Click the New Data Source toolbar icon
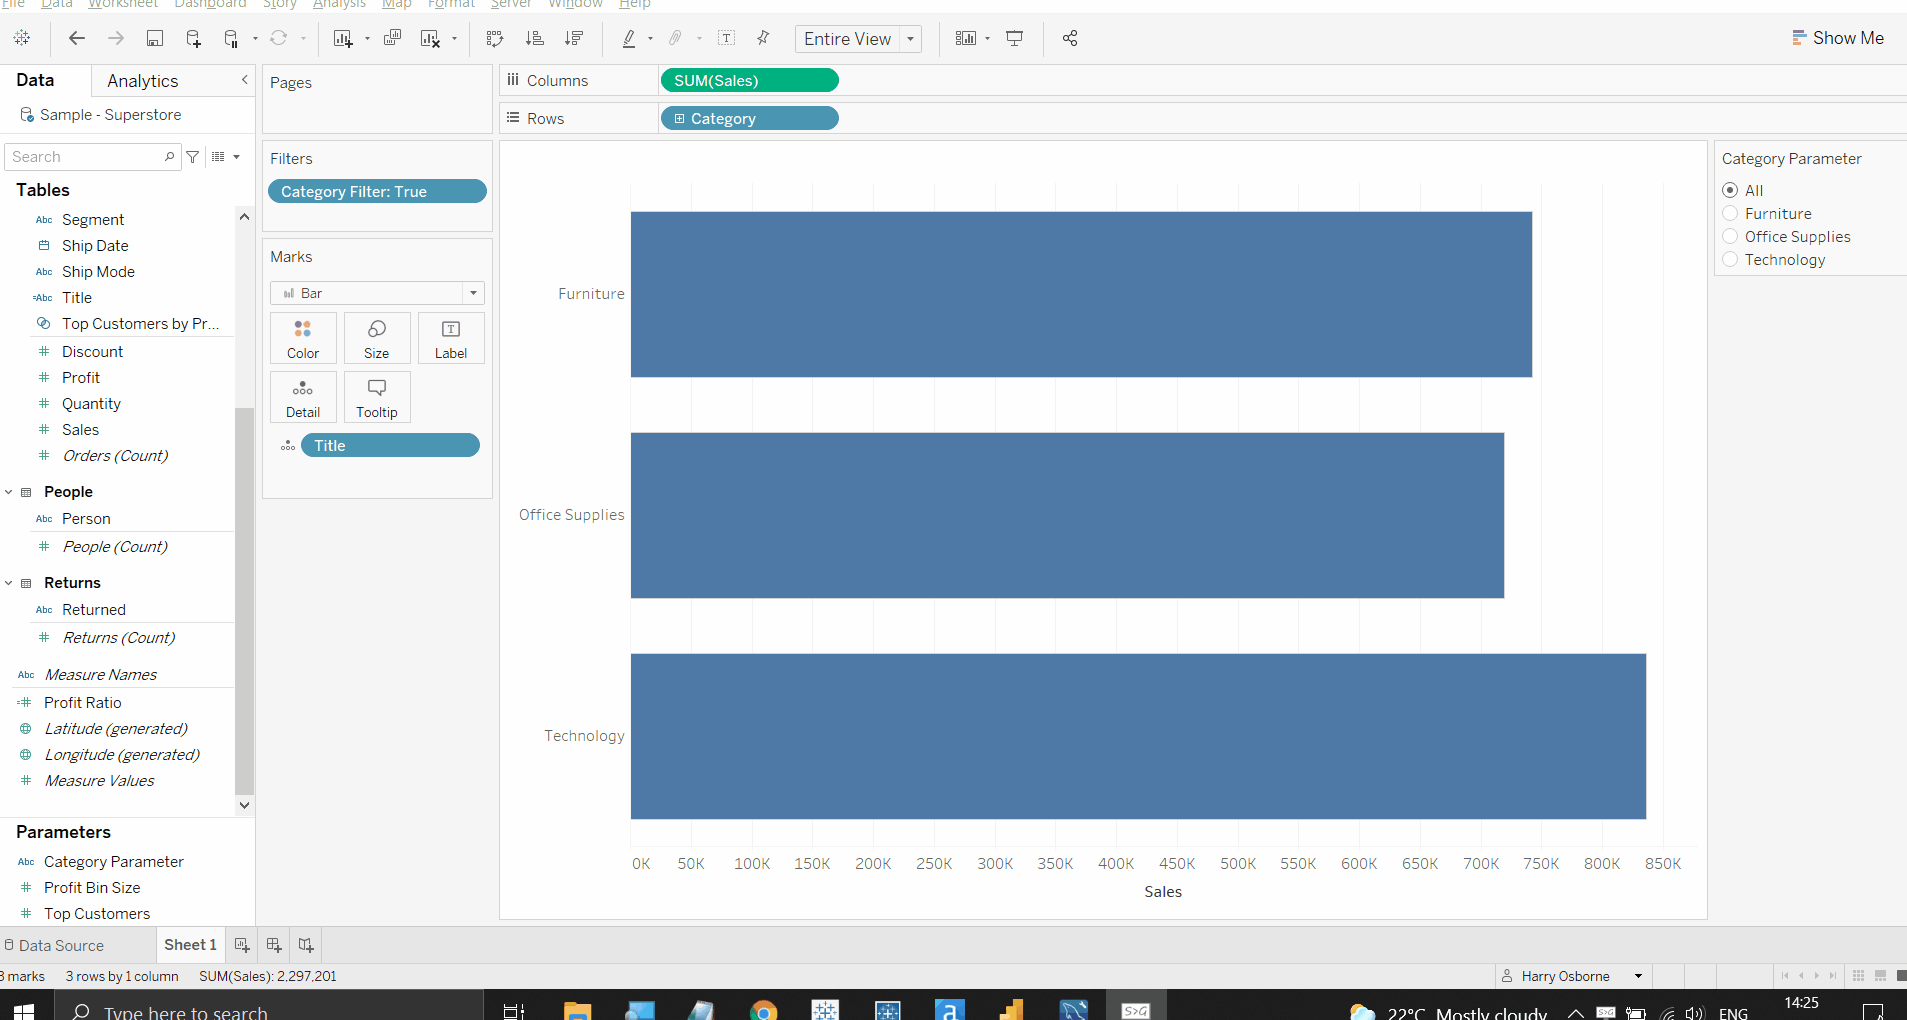This screenshot has width=1907, height=1020. pos(194,38)
